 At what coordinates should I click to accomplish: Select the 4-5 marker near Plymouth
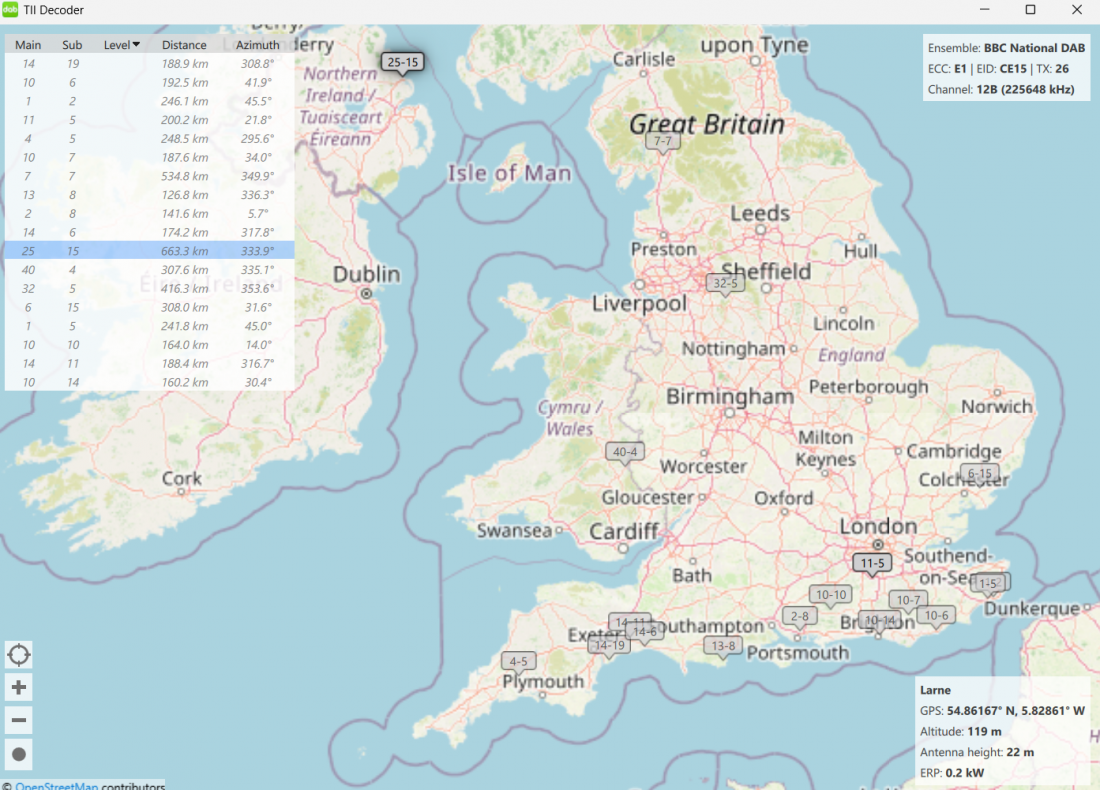pos(518,661)
